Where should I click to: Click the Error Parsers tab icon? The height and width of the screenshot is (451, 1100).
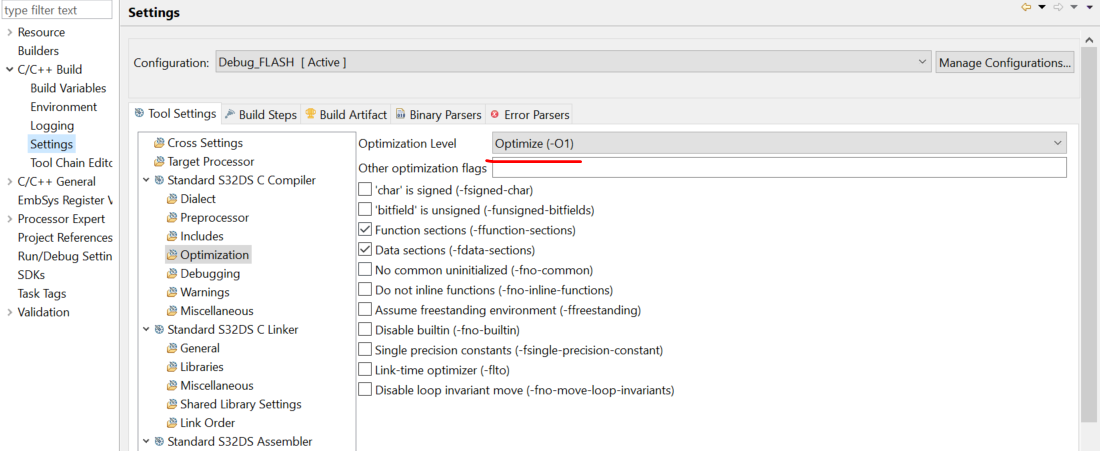click(x=495, y=114)
